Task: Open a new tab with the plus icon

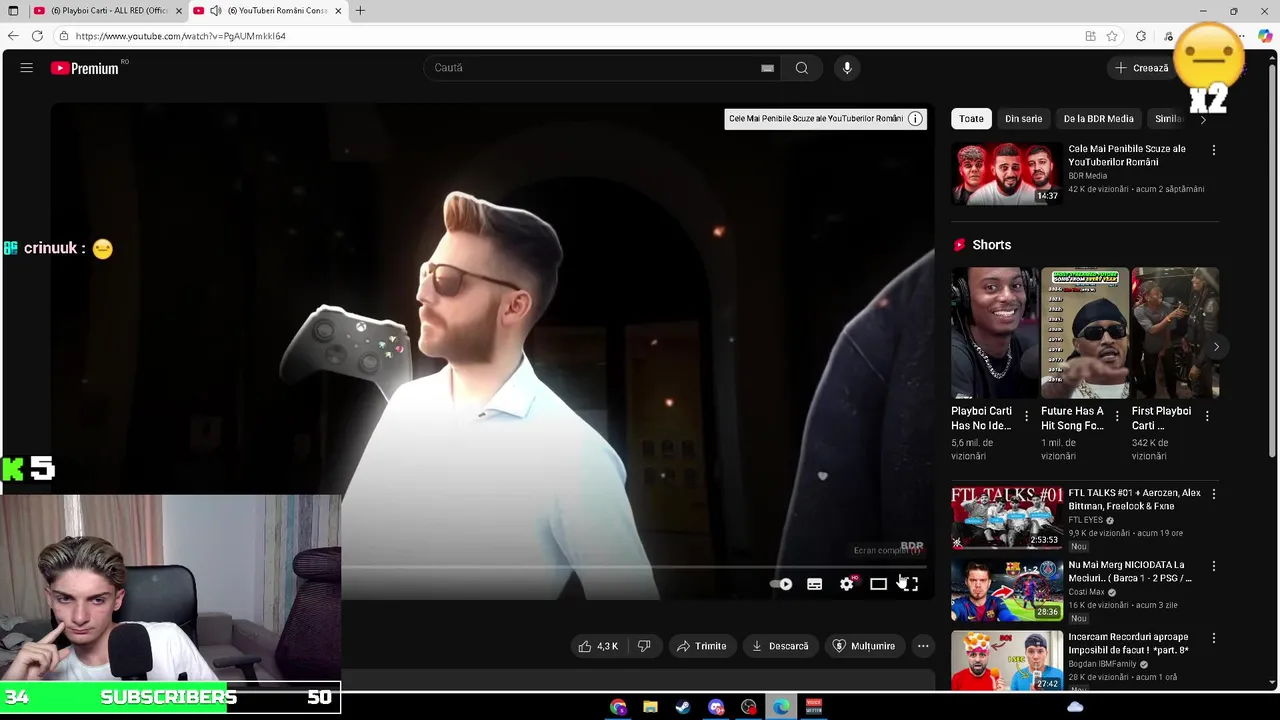Action: pyautogui.click(x=360, y=11)
